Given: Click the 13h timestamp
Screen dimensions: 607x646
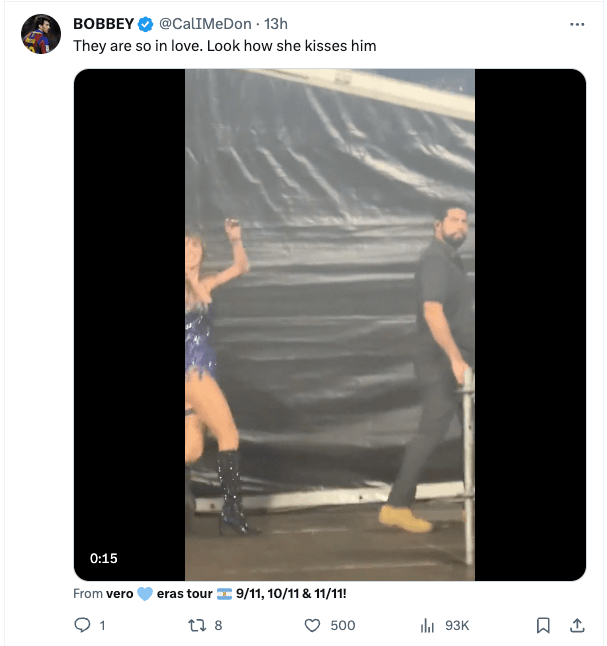Looking at the screenshot, I should (275, 24).
